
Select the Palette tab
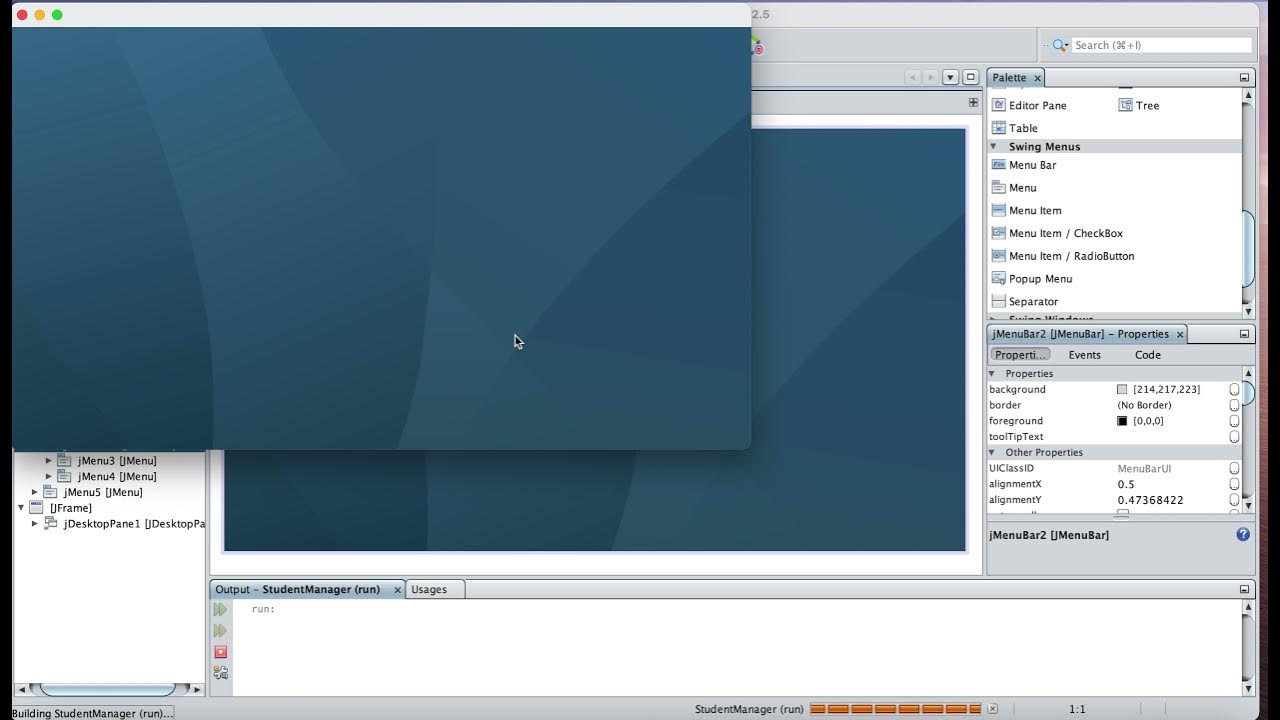(x=1009, y=78)
